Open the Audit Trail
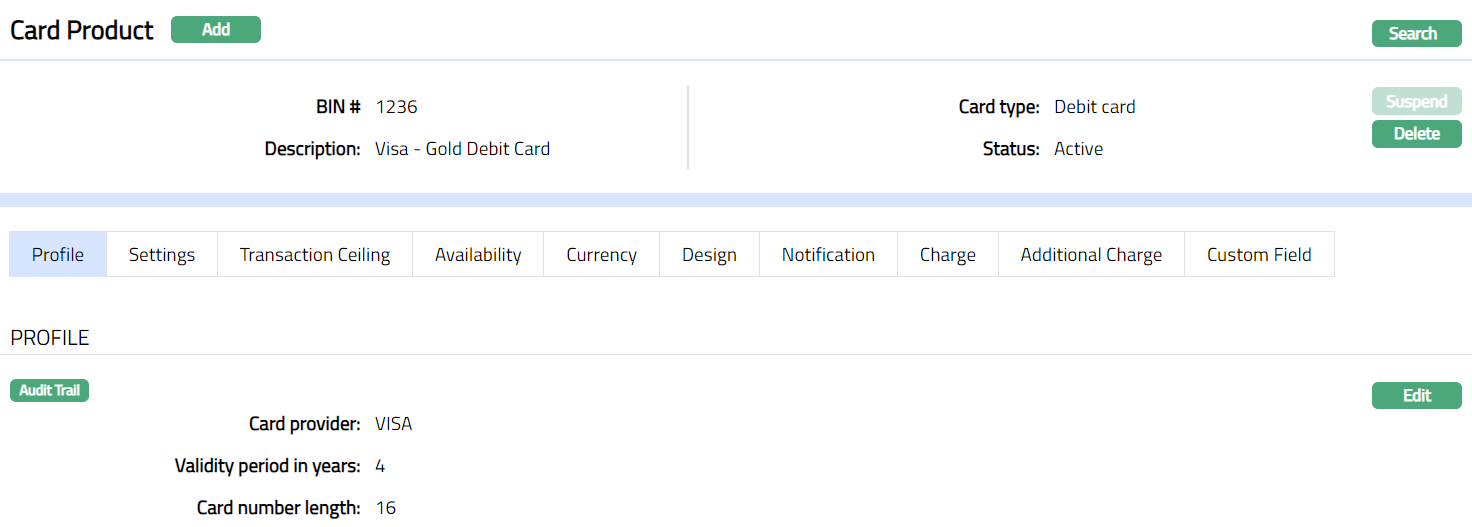1472x527 pixels. tap(50, 390)
